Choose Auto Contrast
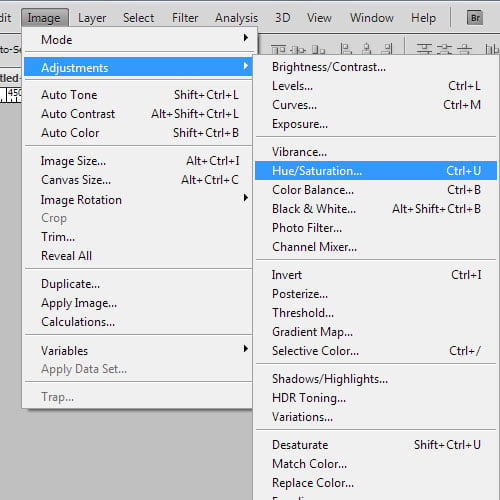The width and height of the screenshot is (500, 500). 138,114
